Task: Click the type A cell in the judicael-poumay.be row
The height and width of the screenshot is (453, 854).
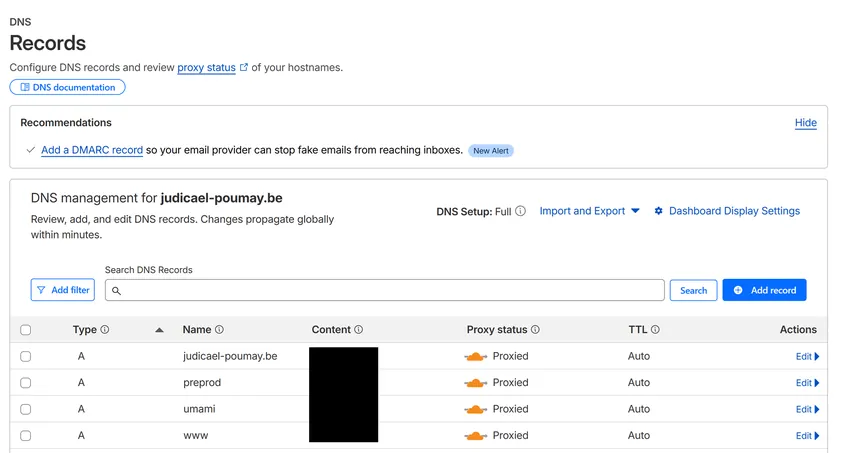Action: 81,356
